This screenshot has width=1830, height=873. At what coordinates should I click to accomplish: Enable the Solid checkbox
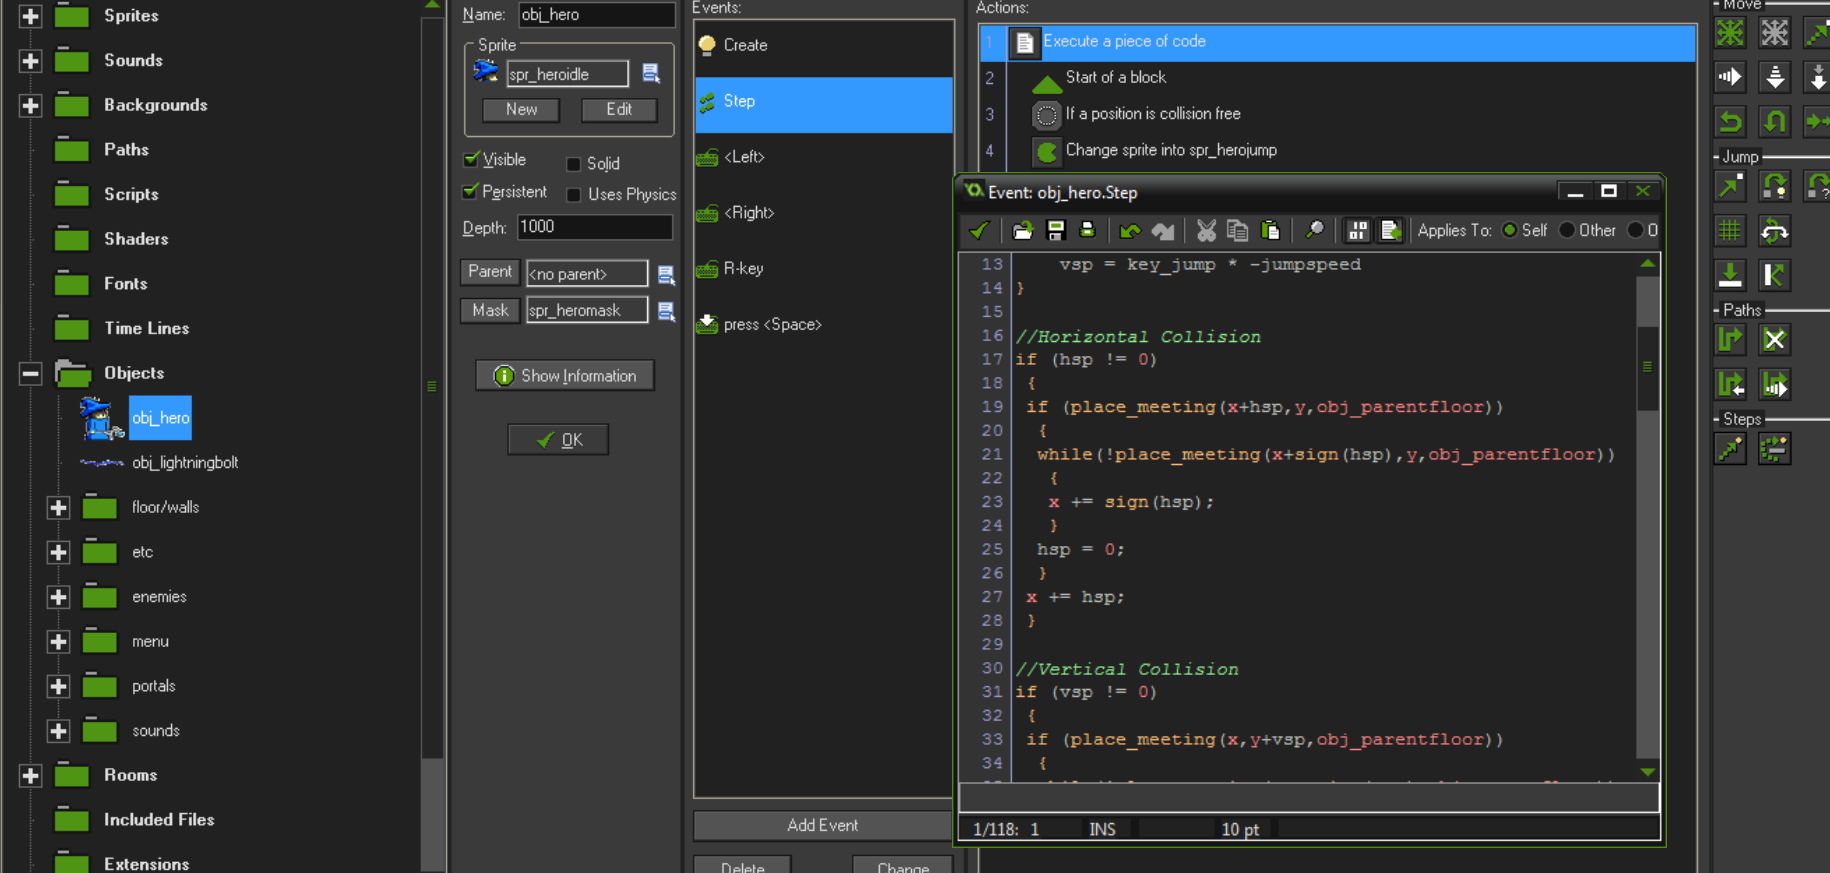pyautogui.click(x=574, y=164)
